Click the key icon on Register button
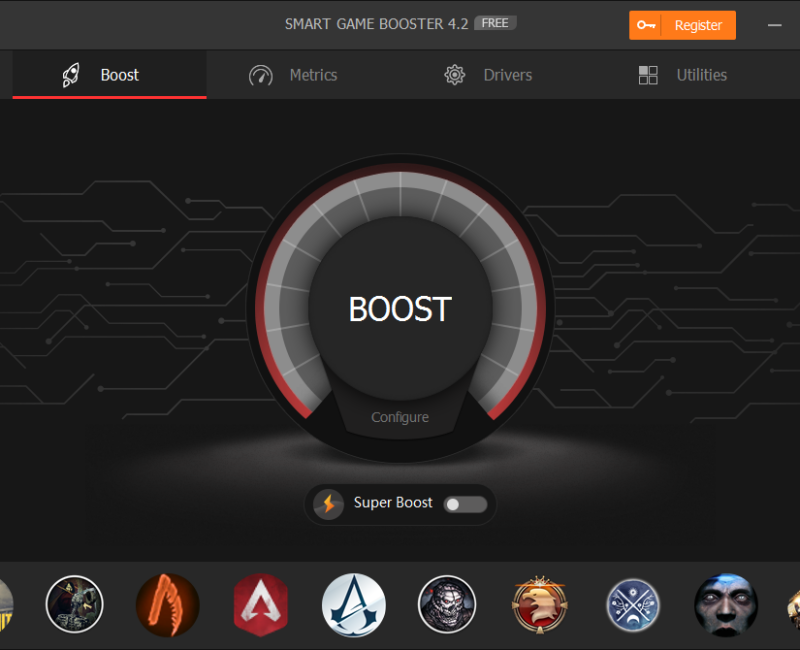 pos(645,25)
